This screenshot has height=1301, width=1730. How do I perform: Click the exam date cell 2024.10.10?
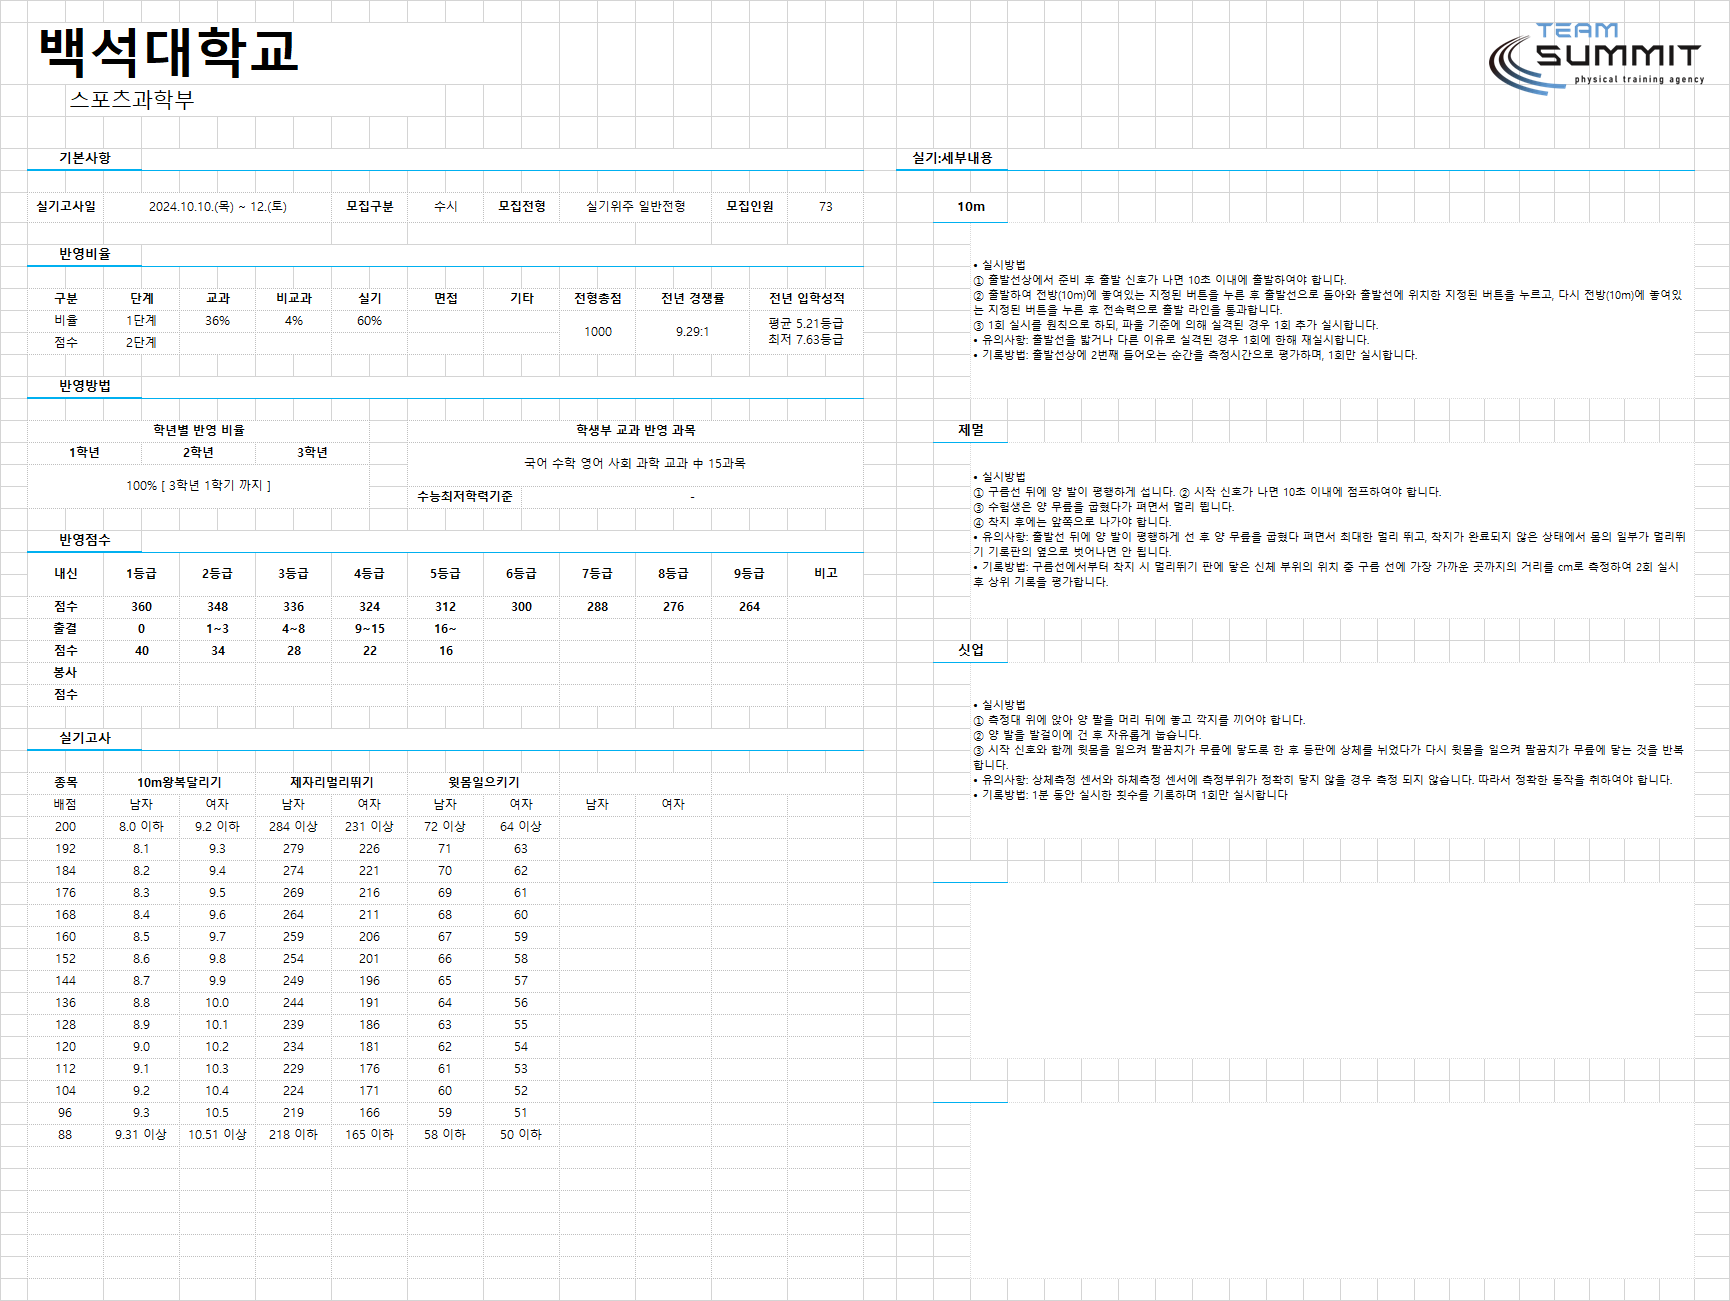pos(218,207)
